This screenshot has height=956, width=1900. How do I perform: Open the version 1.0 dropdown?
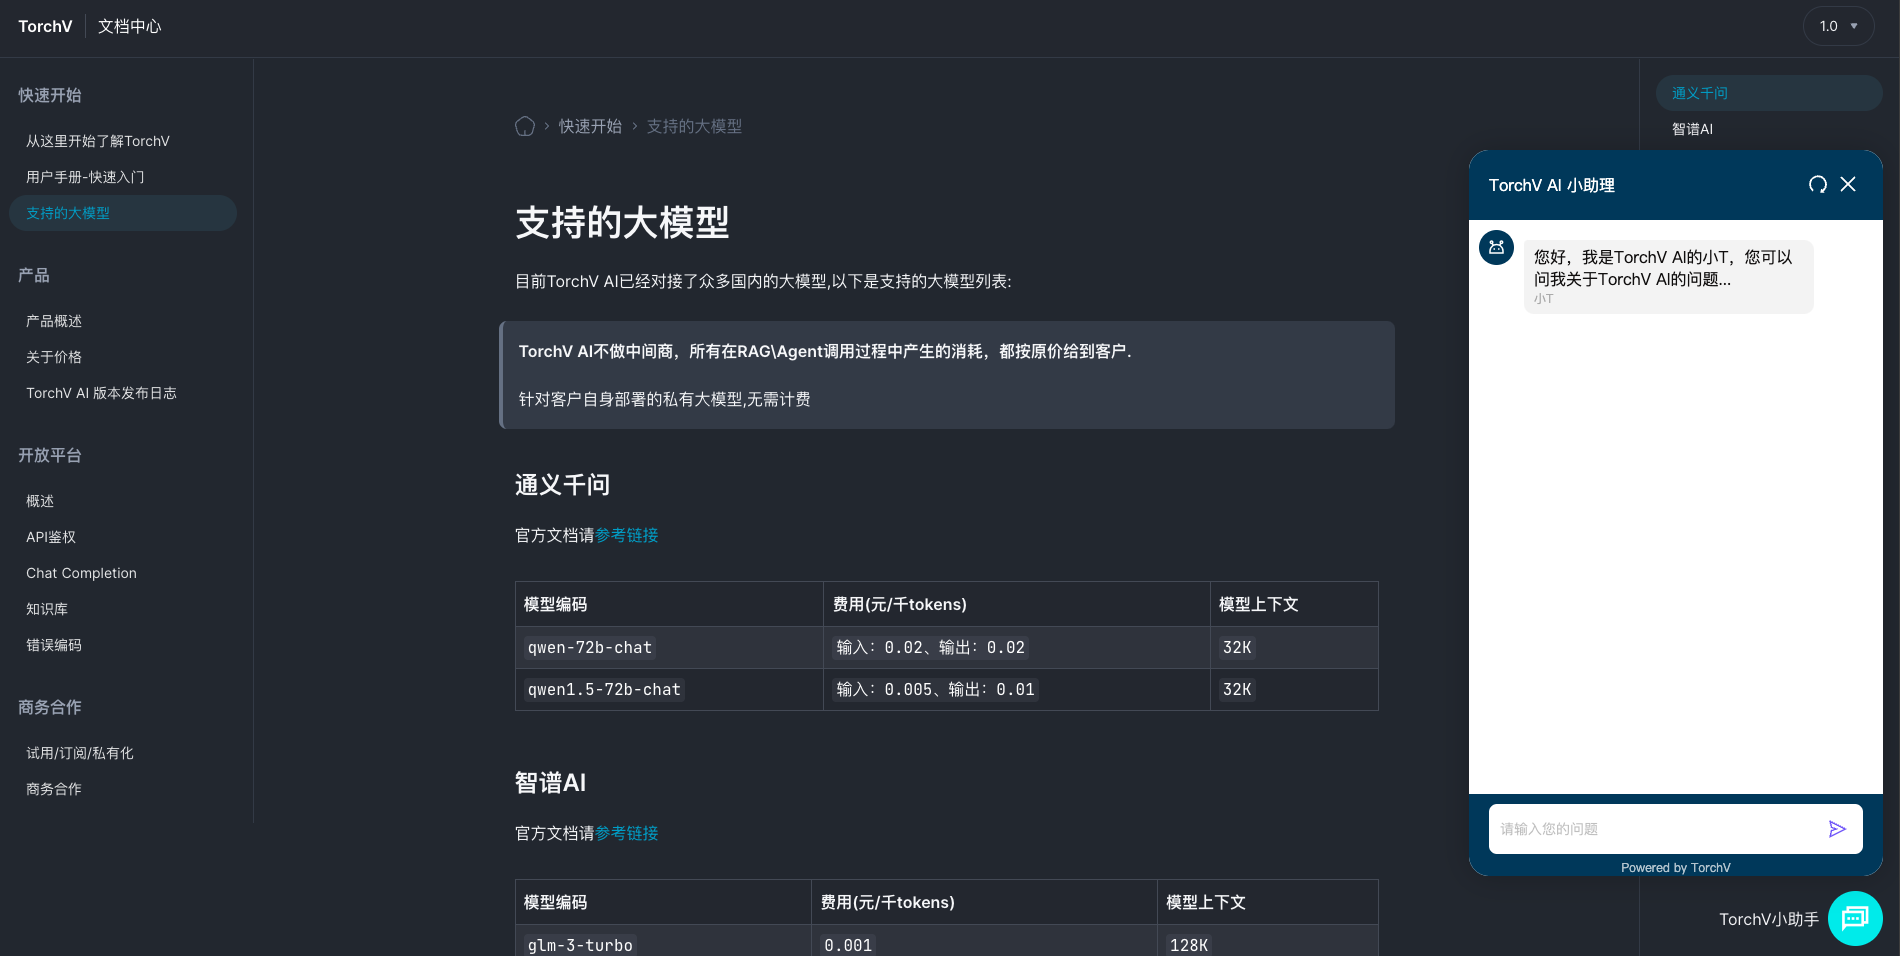(x=1838, y=26)
